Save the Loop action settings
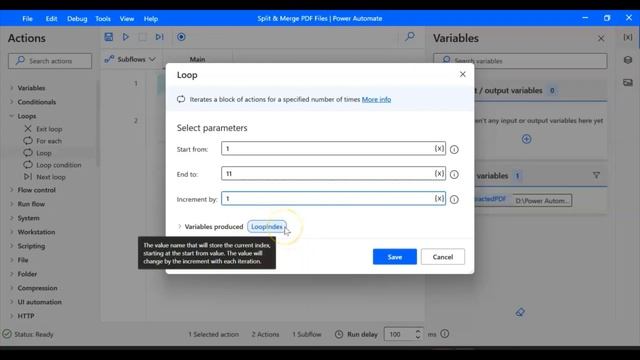Viewport: 640px width, 360px height. click(x=395, y=257)
